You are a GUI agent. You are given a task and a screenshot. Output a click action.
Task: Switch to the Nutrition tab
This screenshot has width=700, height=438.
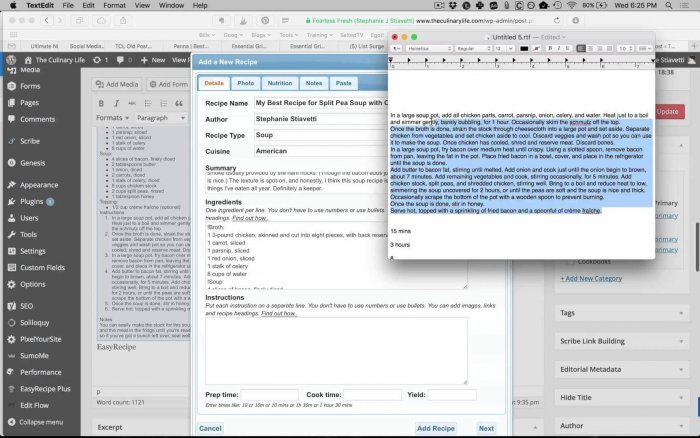tap(280, 83)
